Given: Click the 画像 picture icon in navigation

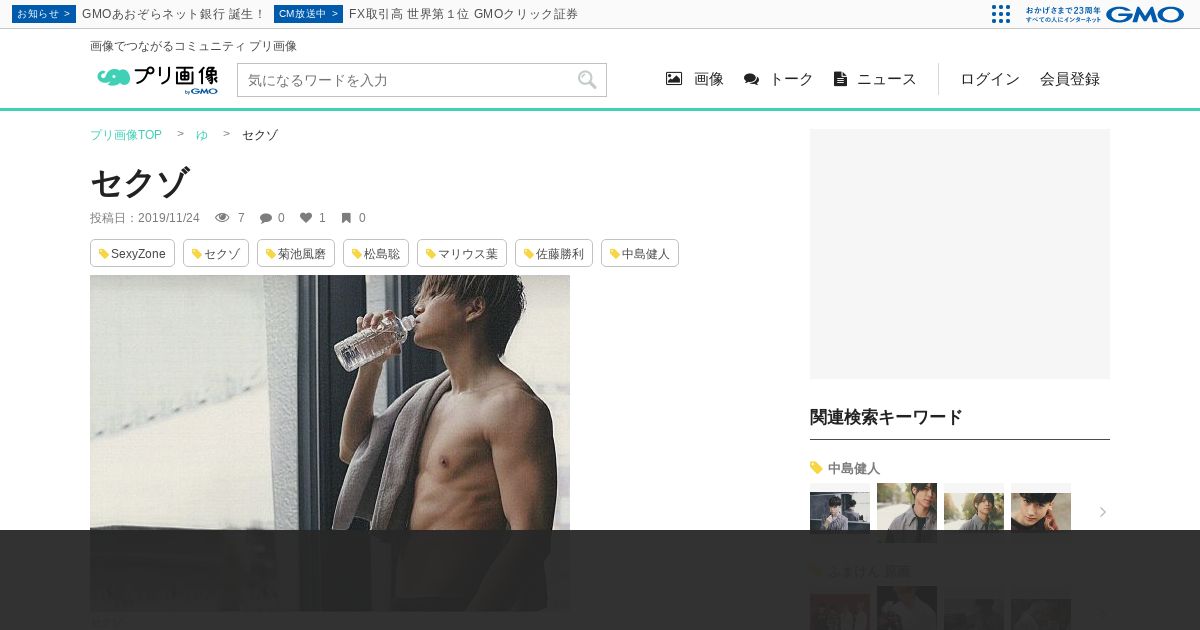Looking at the screenshot, I should 674,79.
